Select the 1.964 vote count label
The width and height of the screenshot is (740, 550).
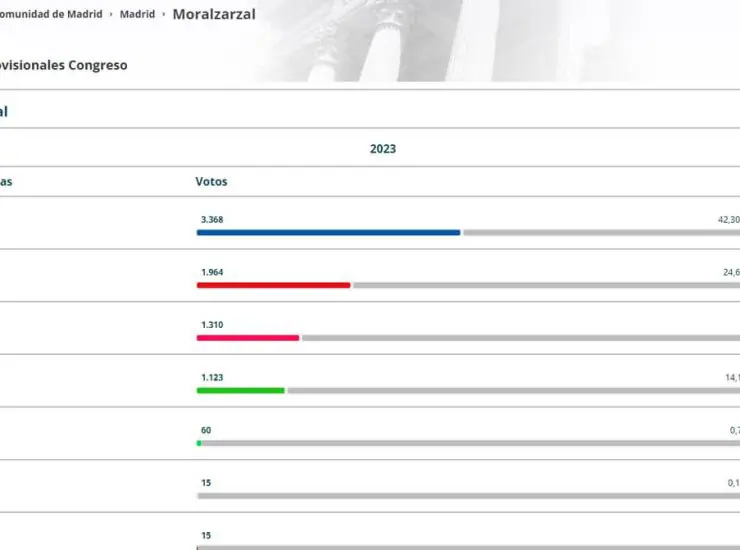[x=212, y=272]
